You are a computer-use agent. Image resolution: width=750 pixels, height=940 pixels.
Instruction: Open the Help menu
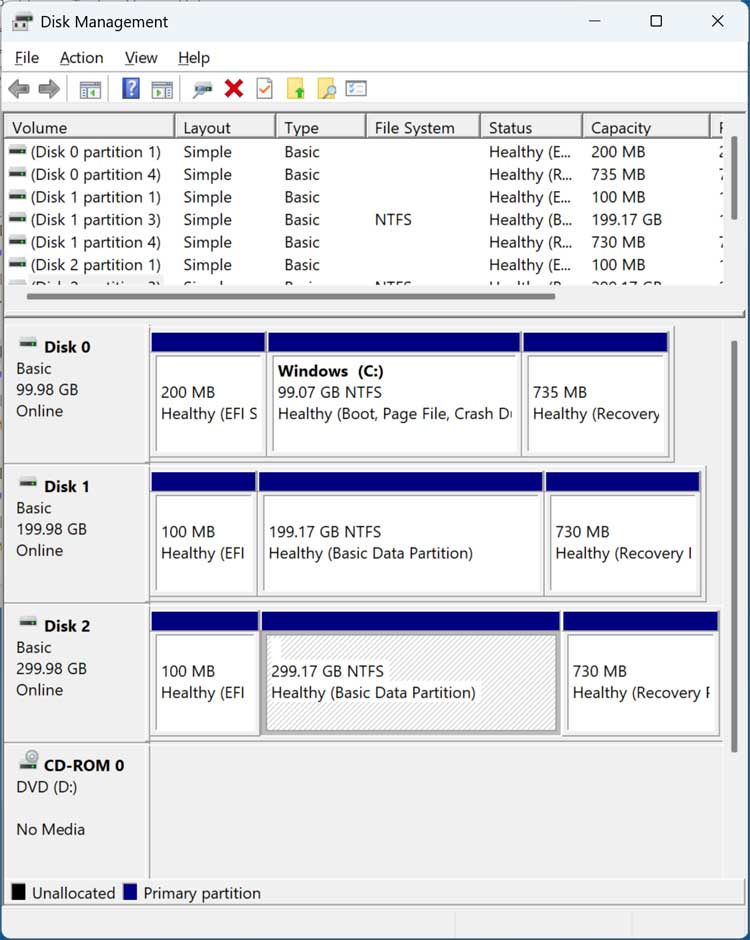[194, 58]
